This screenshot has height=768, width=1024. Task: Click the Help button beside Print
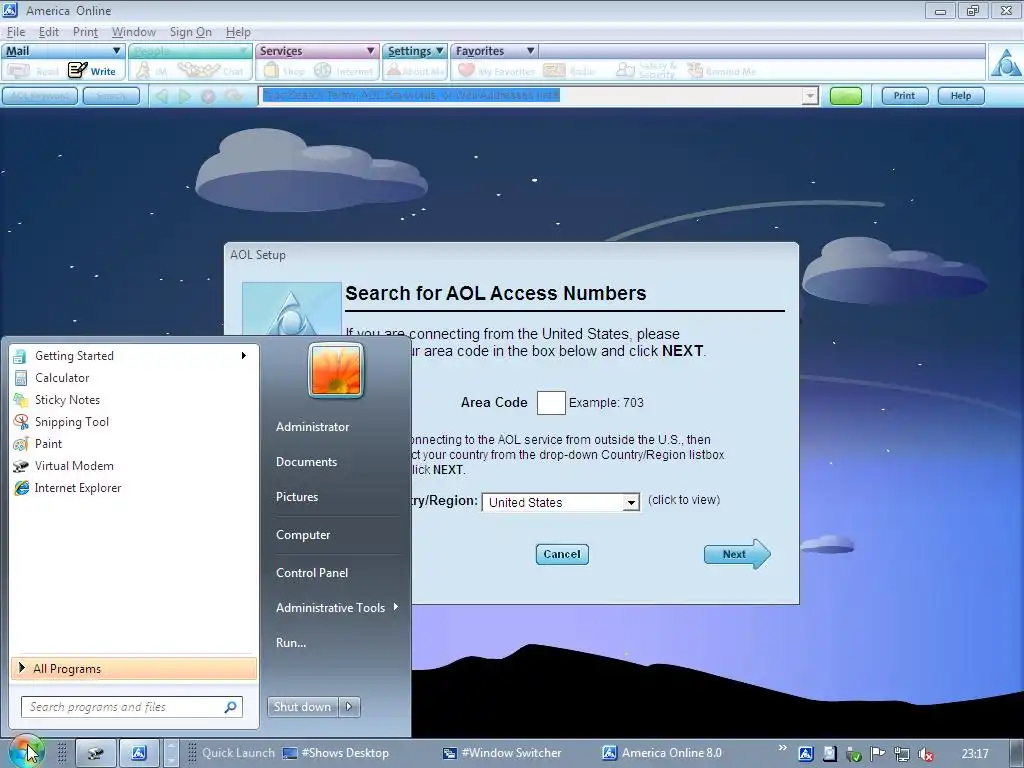pyautogui.click(x=961, y=96)
